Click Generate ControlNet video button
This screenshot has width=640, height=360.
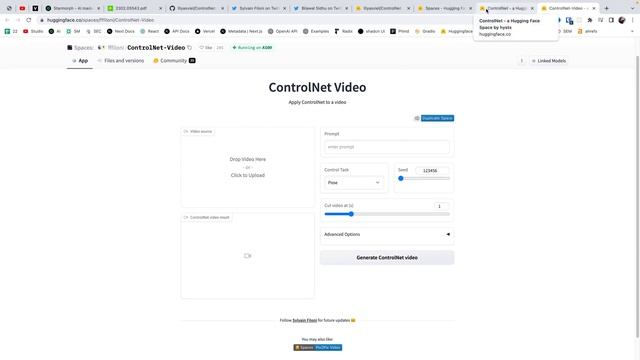coord(387,258)
